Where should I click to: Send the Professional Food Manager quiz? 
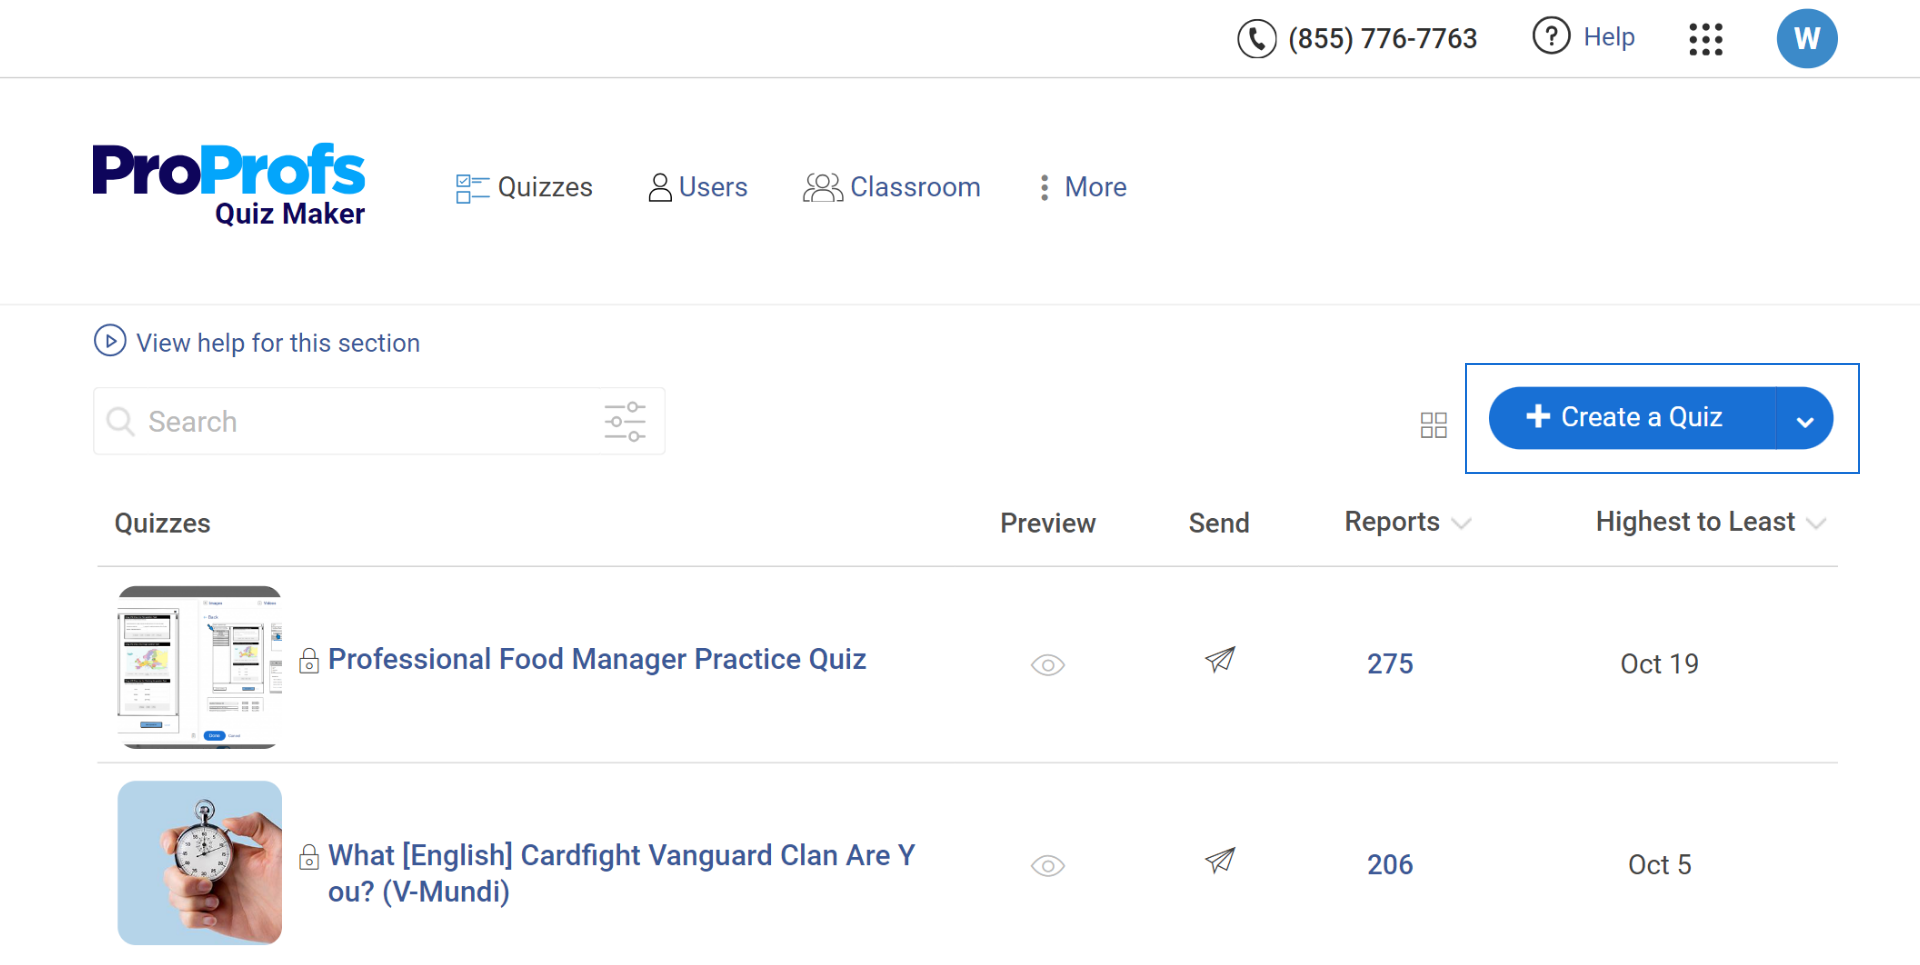click(1220, 660)
